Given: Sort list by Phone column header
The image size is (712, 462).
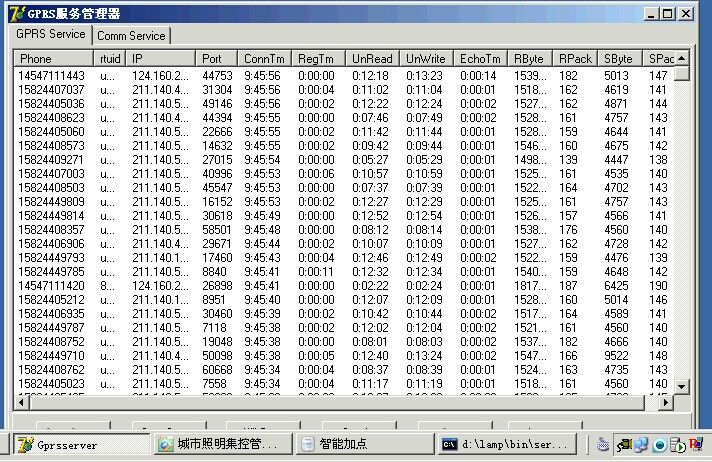Looking at the screenshot, I should [53, 59].
